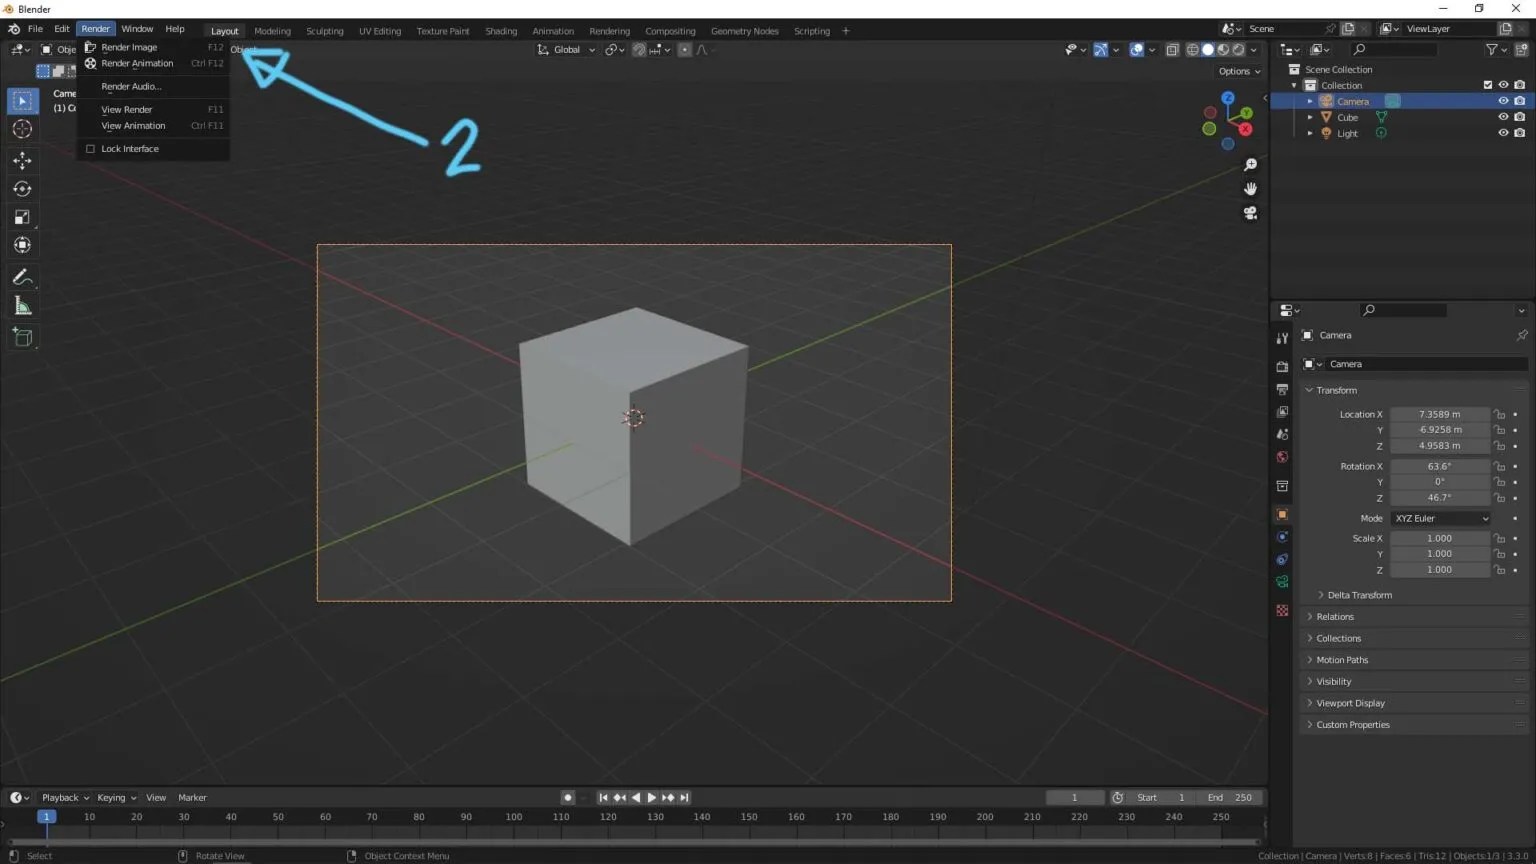The image size is (1536, 864).
Task: Open the Playback dropdown in timeline
Action: pyautogui.click(x=65, y=798)
